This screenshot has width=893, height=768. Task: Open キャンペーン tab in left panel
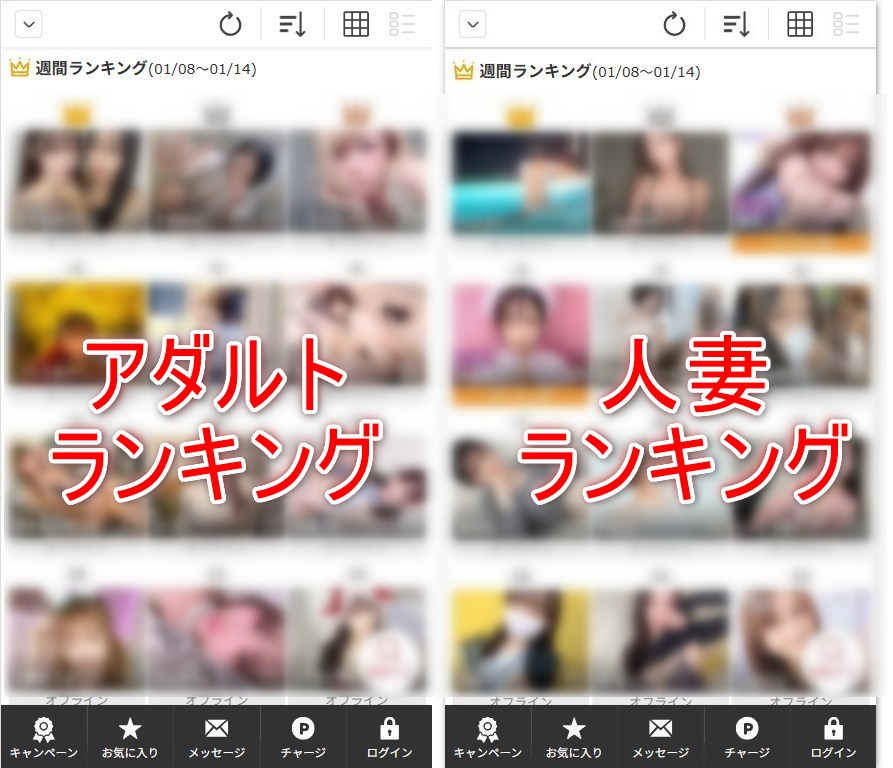pos(44,737)
